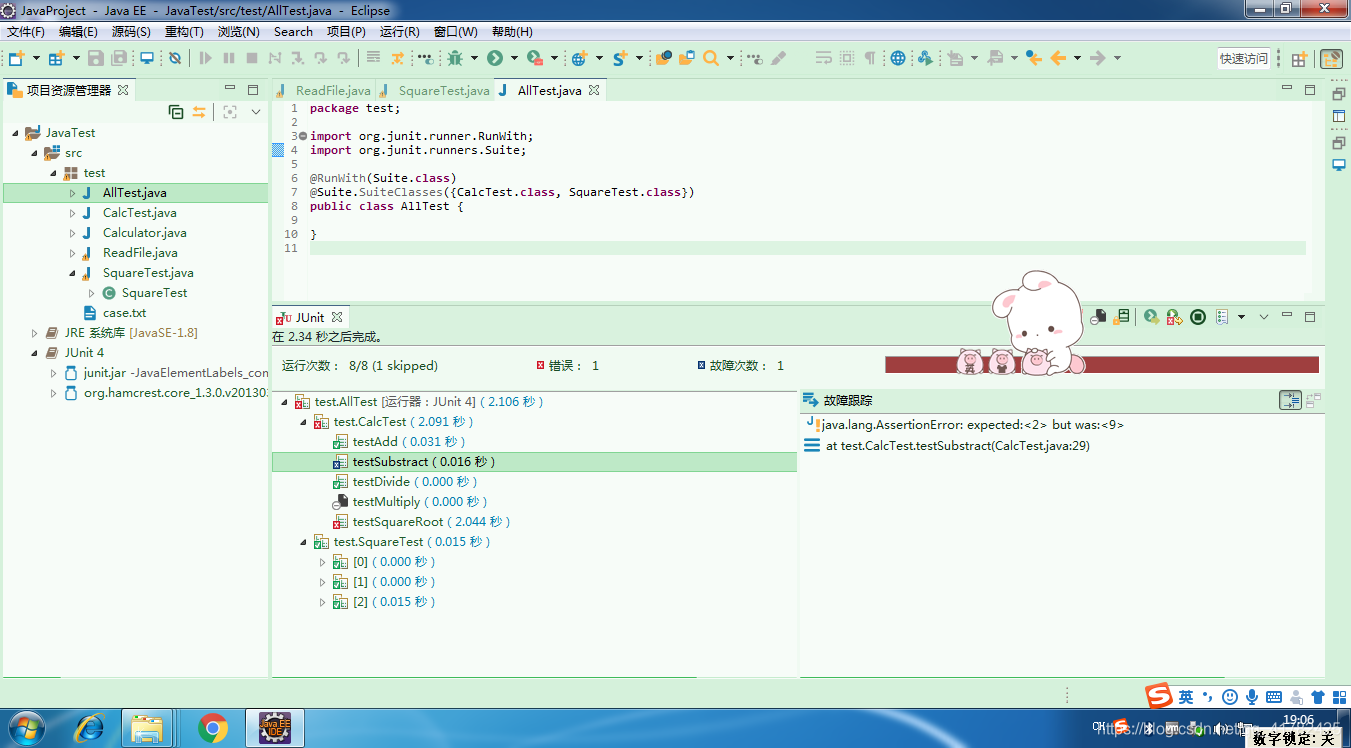Open the Search dropdown arrow
This screenshot has height=748, width=1351.
coord(730,58)
